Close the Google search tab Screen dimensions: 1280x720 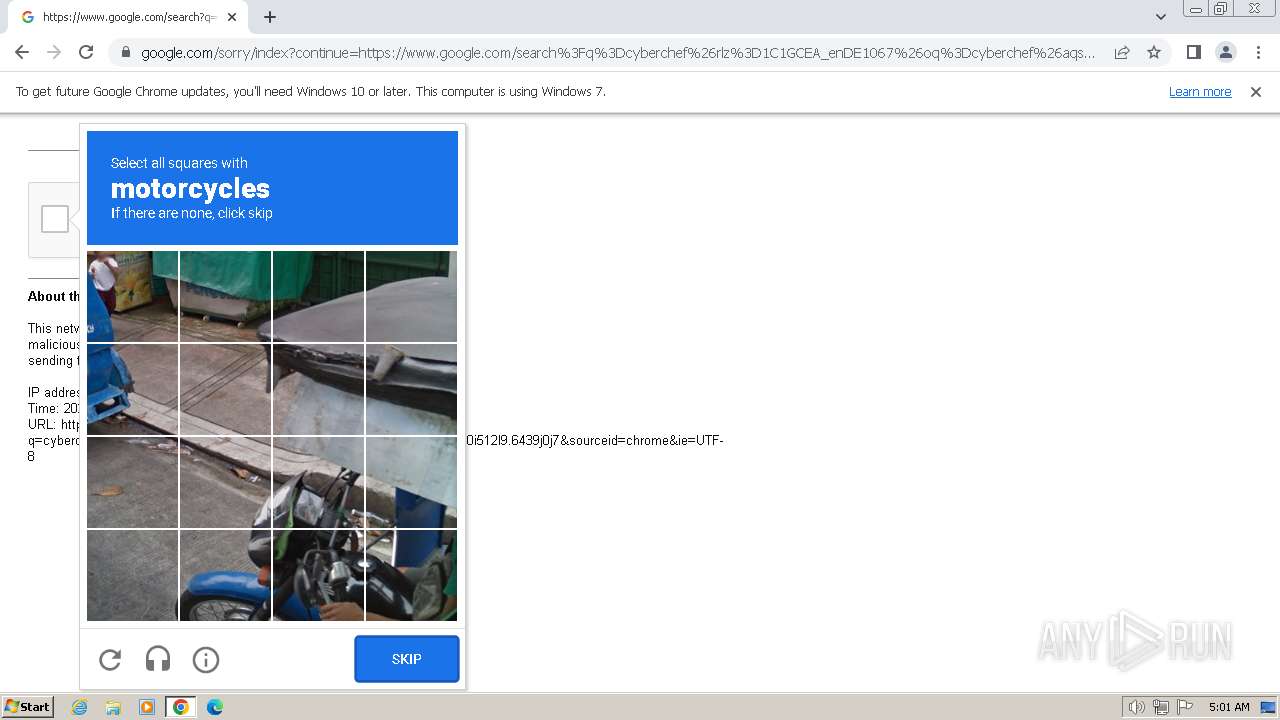(x=232, y=17)
